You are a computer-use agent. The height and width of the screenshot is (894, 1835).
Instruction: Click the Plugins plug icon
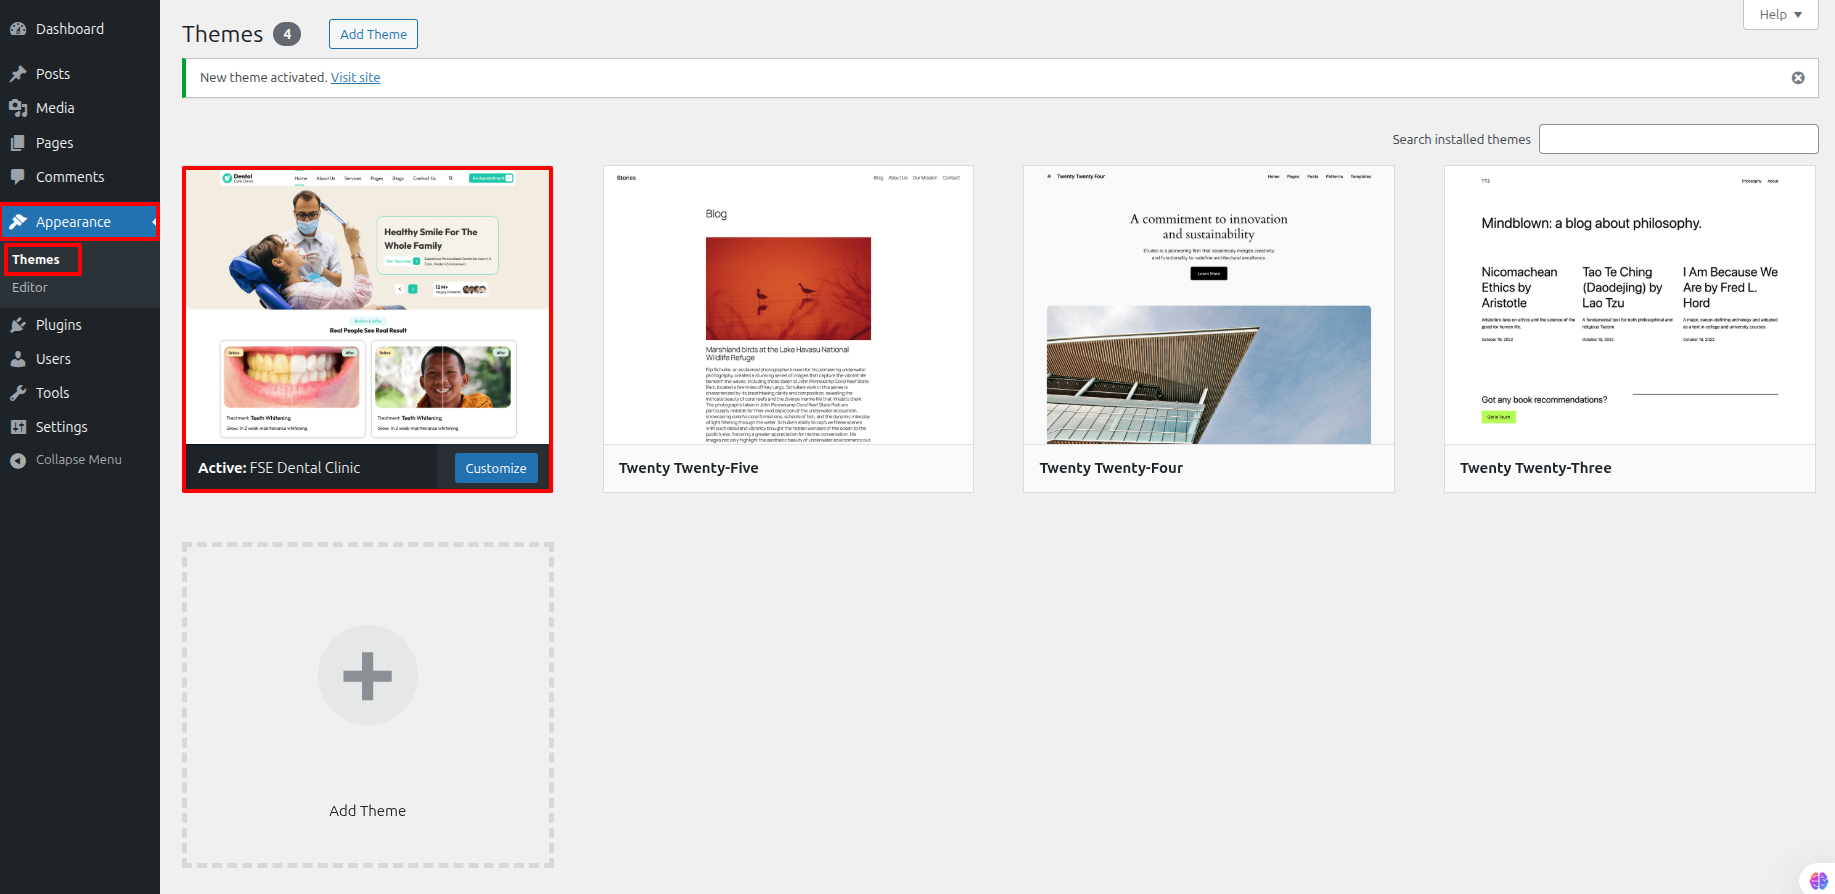[x=18, y=325]
